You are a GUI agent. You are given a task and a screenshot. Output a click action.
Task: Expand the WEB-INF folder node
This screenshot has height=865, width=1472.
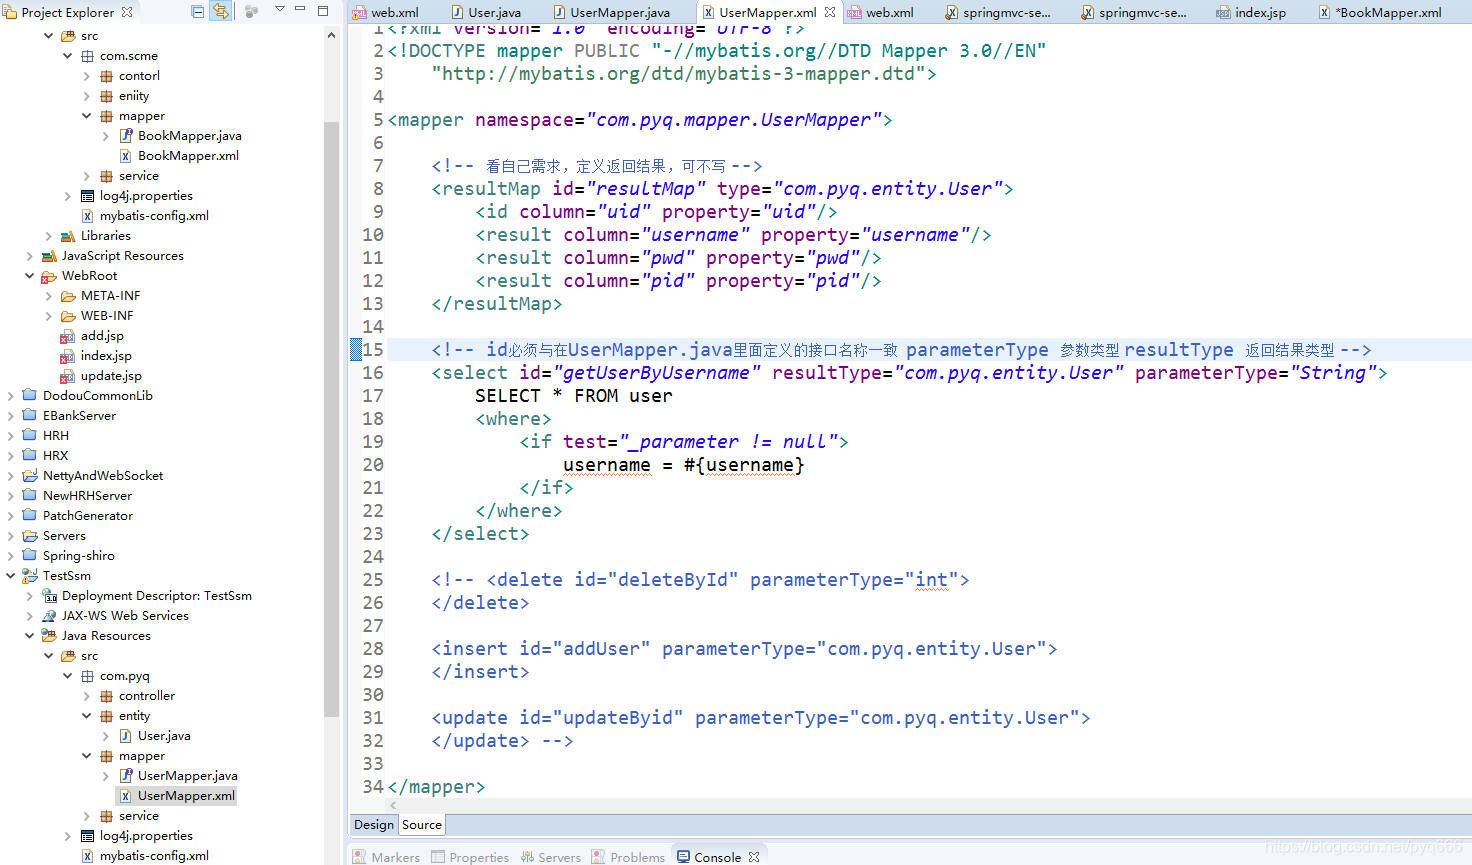pos(49,316)
